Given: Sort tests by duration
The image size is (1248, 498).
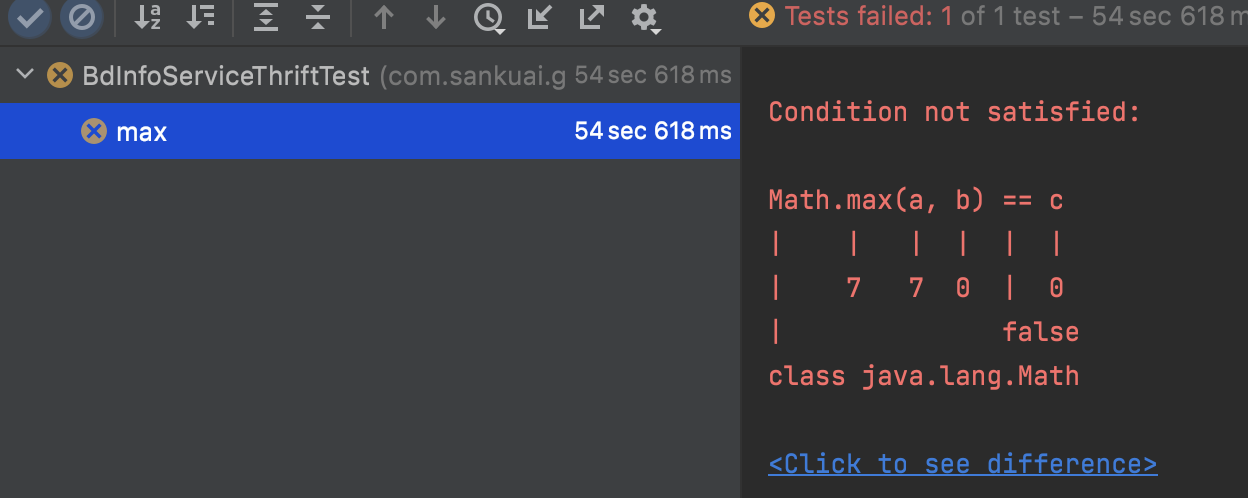Looking at the screenshot, I should tap(201, 17).
